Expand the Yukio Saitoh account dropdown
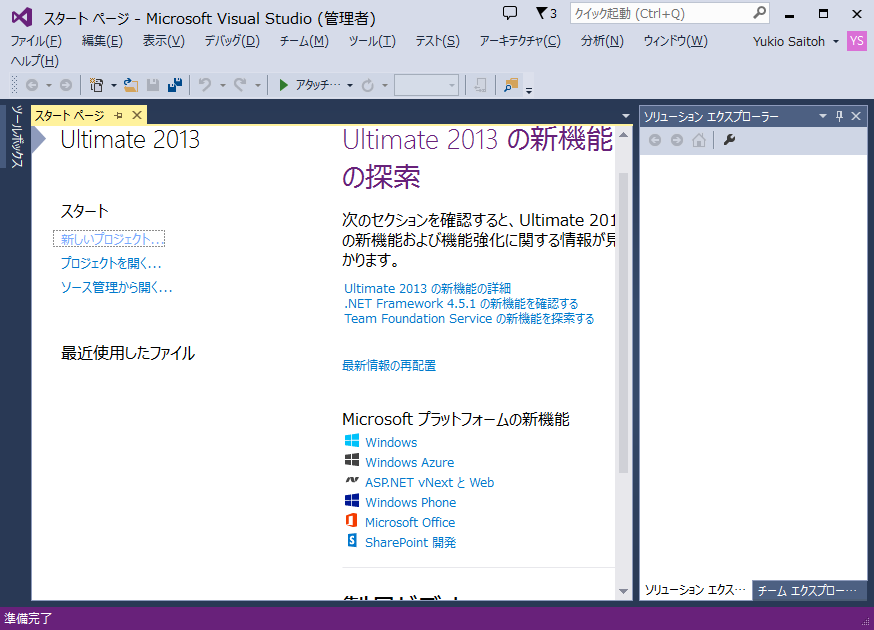The image size is (874, 630). click(835, 42)
